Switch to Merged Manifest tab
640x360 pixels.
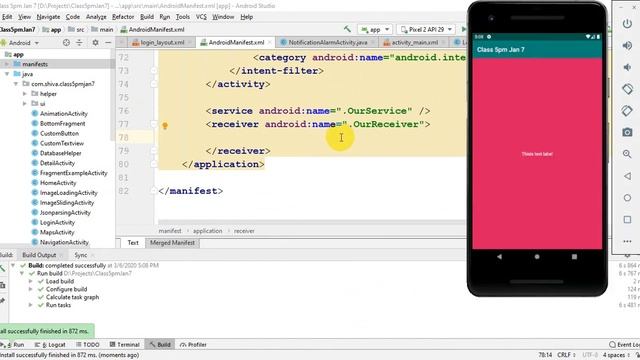coord(172,242)
